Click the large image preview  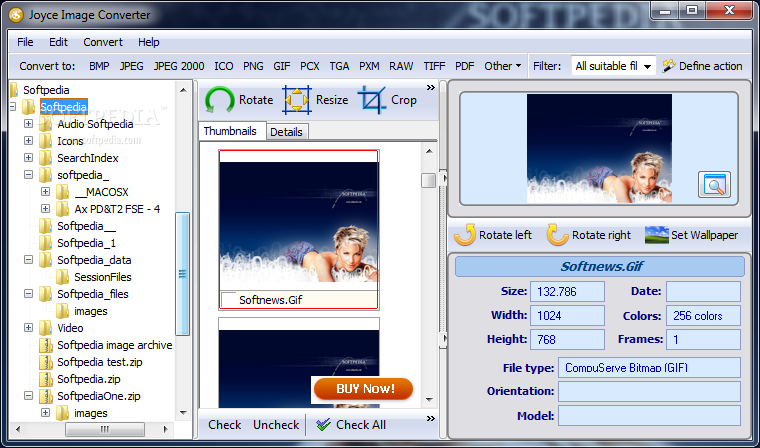click(599, 148)
